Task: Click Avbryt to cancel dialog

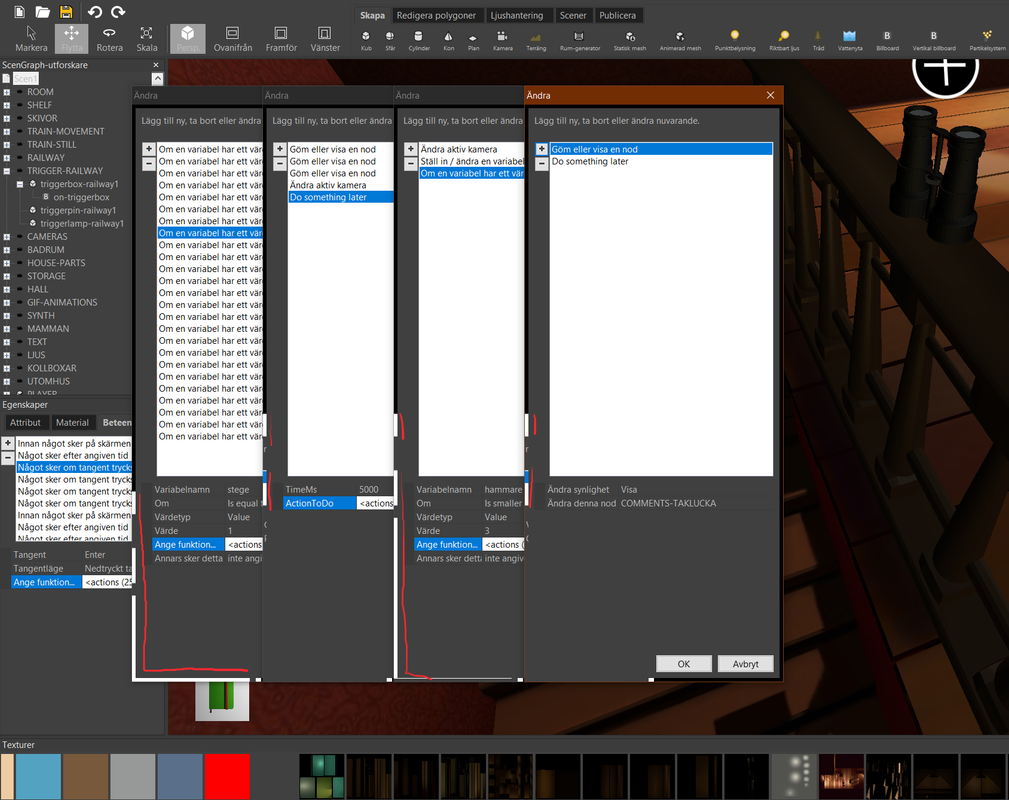Action: coord(745,664)
